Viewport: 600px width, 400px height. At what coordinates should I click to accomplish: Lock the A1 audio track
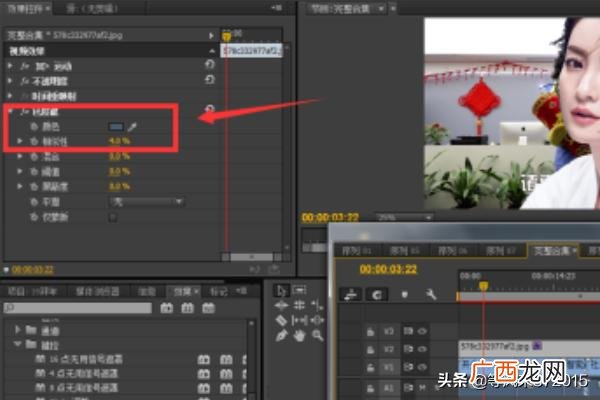click(x=370, y=388)
